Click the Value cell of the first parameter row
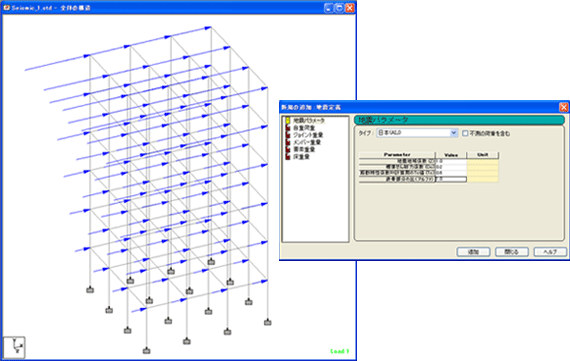 click(451, 161)
